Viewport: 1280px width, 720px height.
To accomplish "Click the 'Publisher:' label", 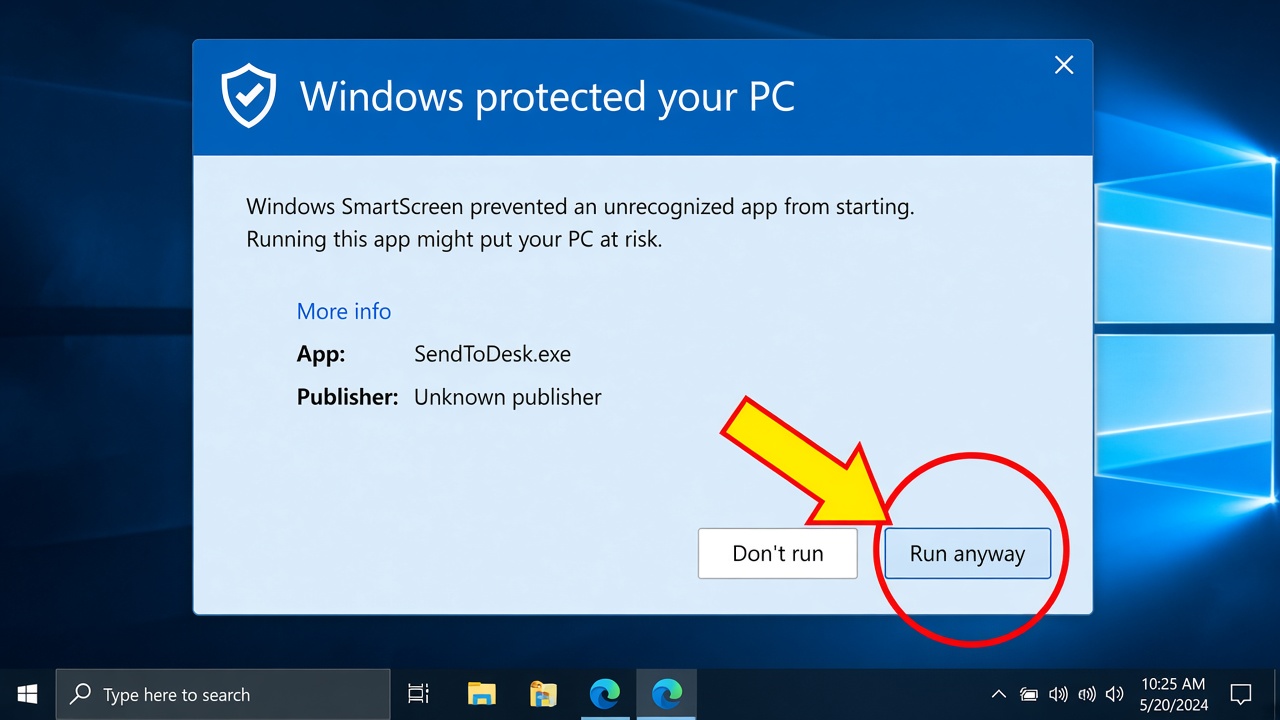I will [x=348, y=397].
